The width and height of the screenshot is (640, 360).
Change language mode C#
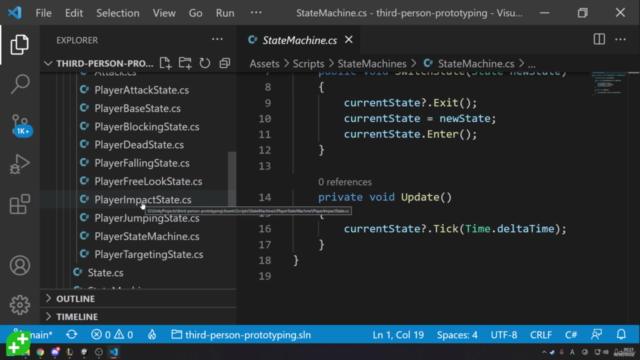click(571, 335)
